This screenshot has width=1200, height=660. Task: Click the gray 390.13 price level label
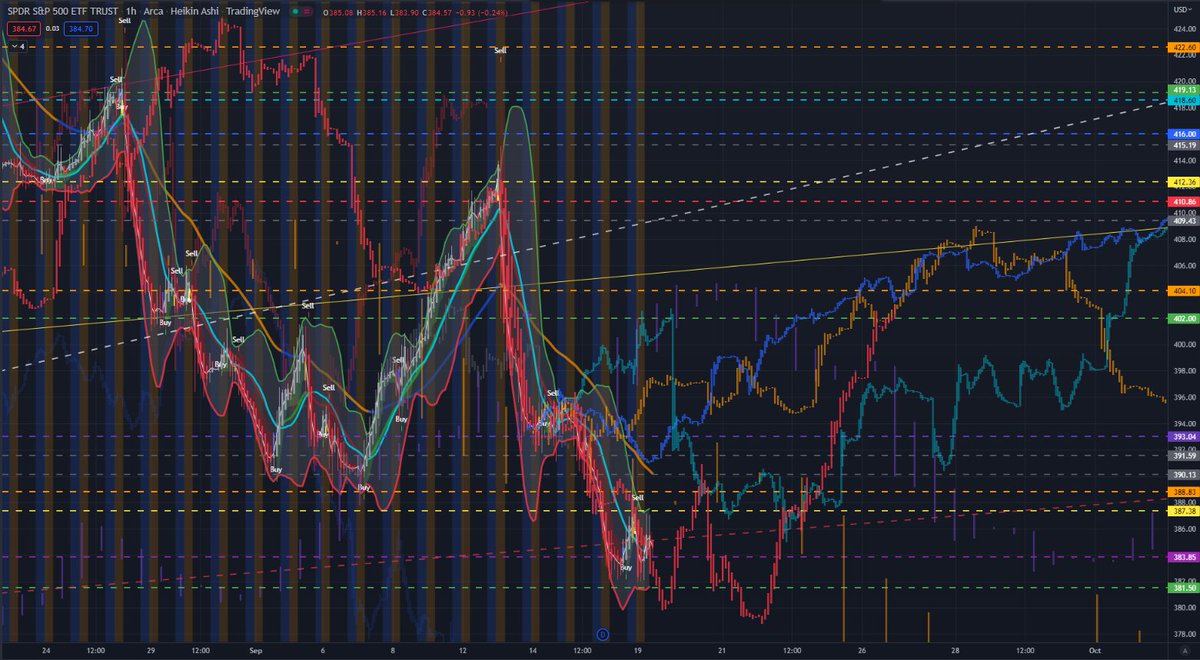tap(1183, 474)
